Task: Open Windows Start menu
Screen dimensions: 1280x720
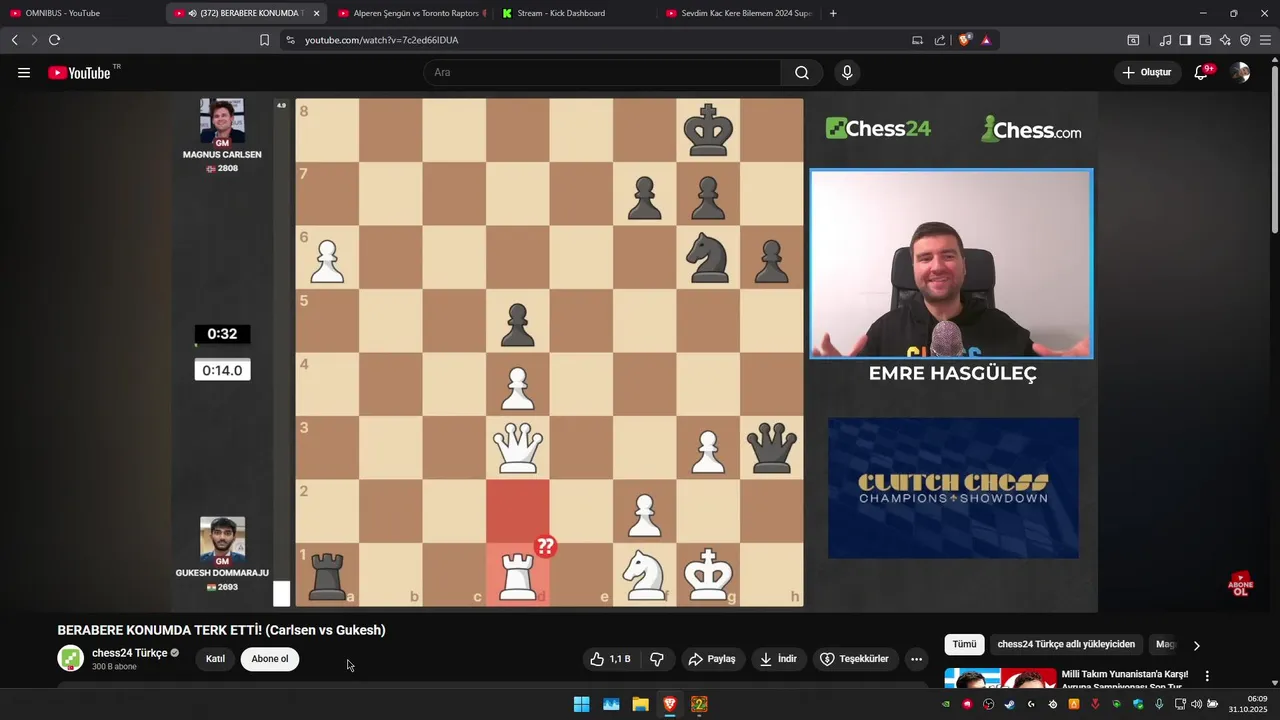Action: pos(581,704)
